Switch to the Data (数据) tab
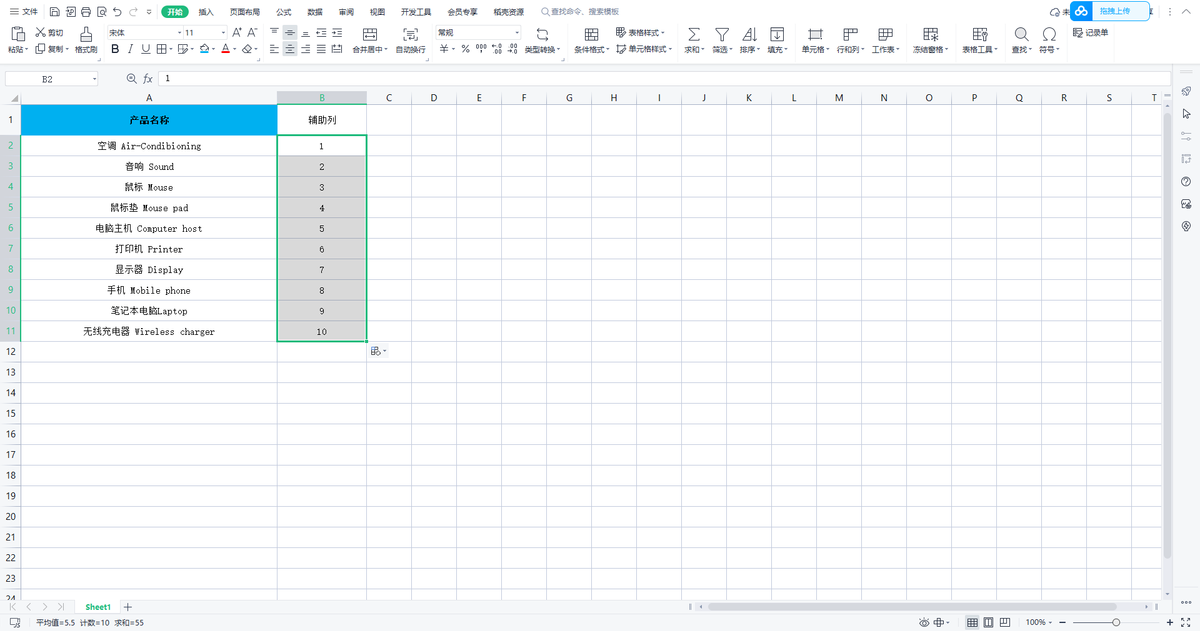The width and height of the screenshot is (1200, 631). pos(315,12)
